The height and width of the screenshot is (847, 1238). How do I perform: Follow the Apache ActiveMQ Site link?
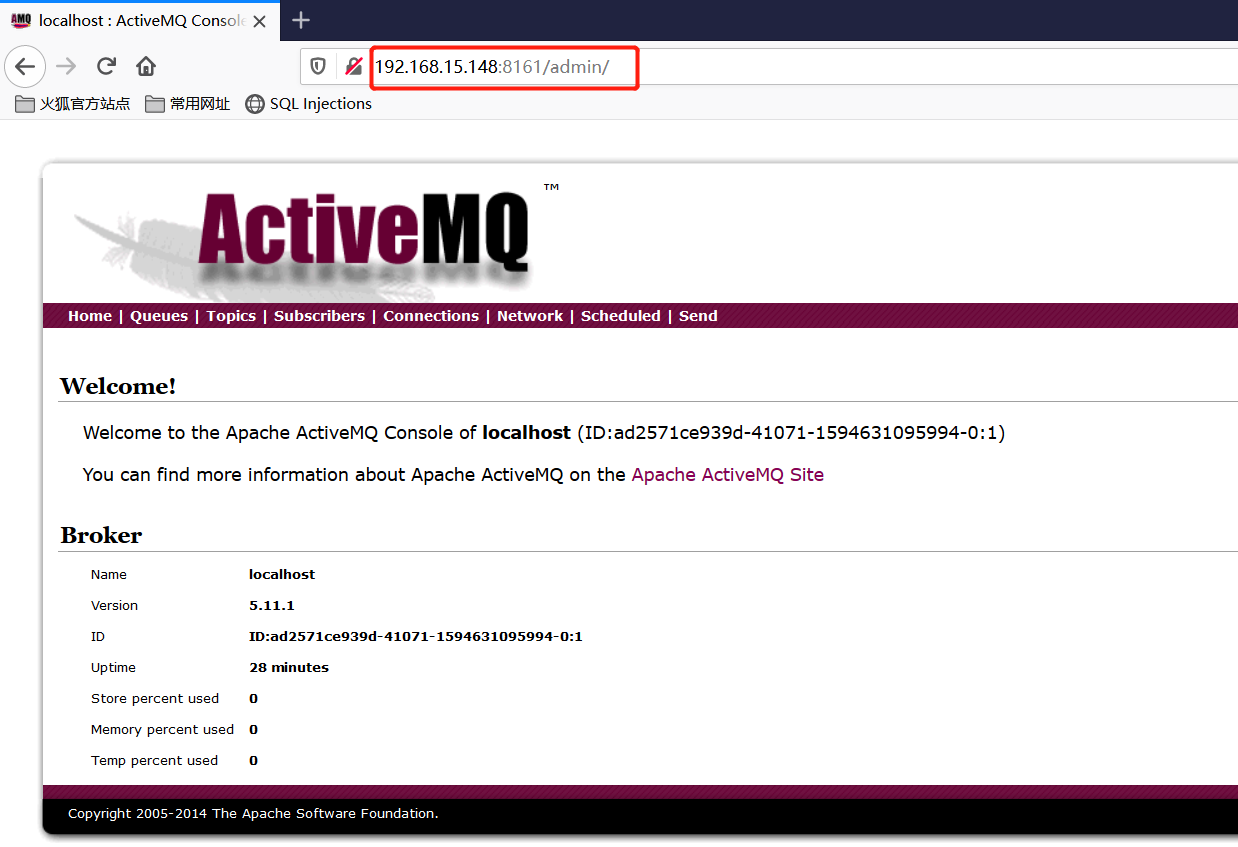tap(728, 475)
